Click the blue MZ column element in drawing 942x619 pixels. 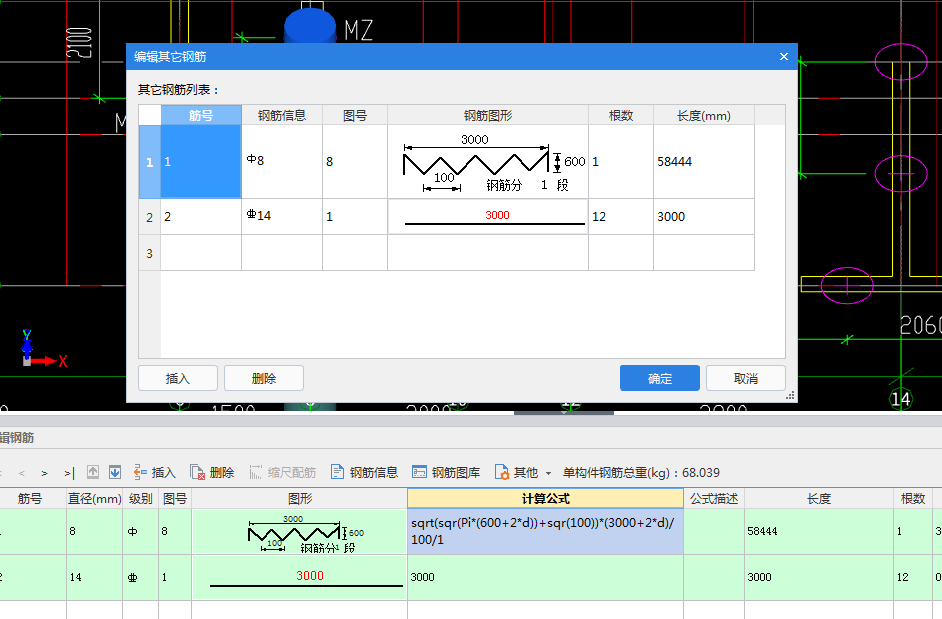(310, 25)
